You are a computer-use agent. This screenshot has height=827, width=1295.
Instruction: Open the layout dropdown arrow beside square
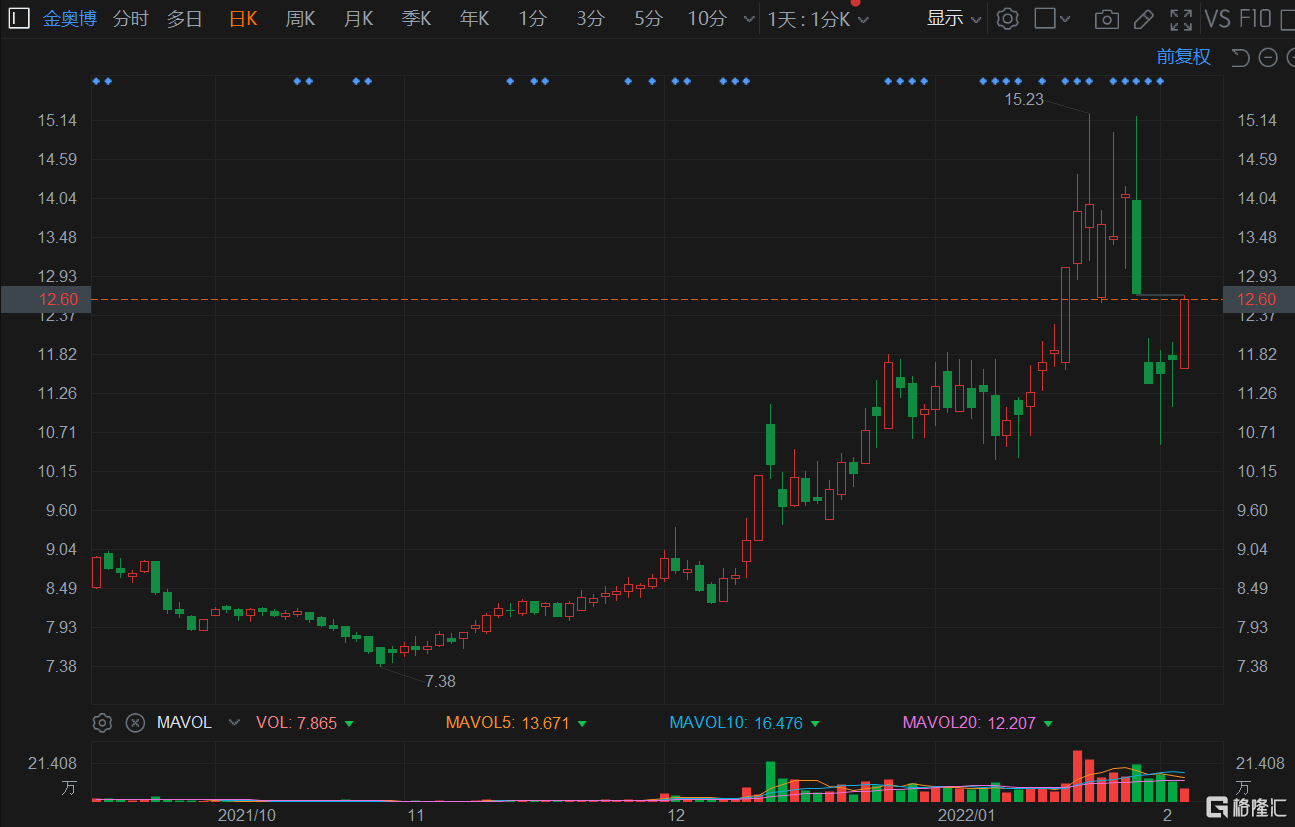[x=1066, y=19]
